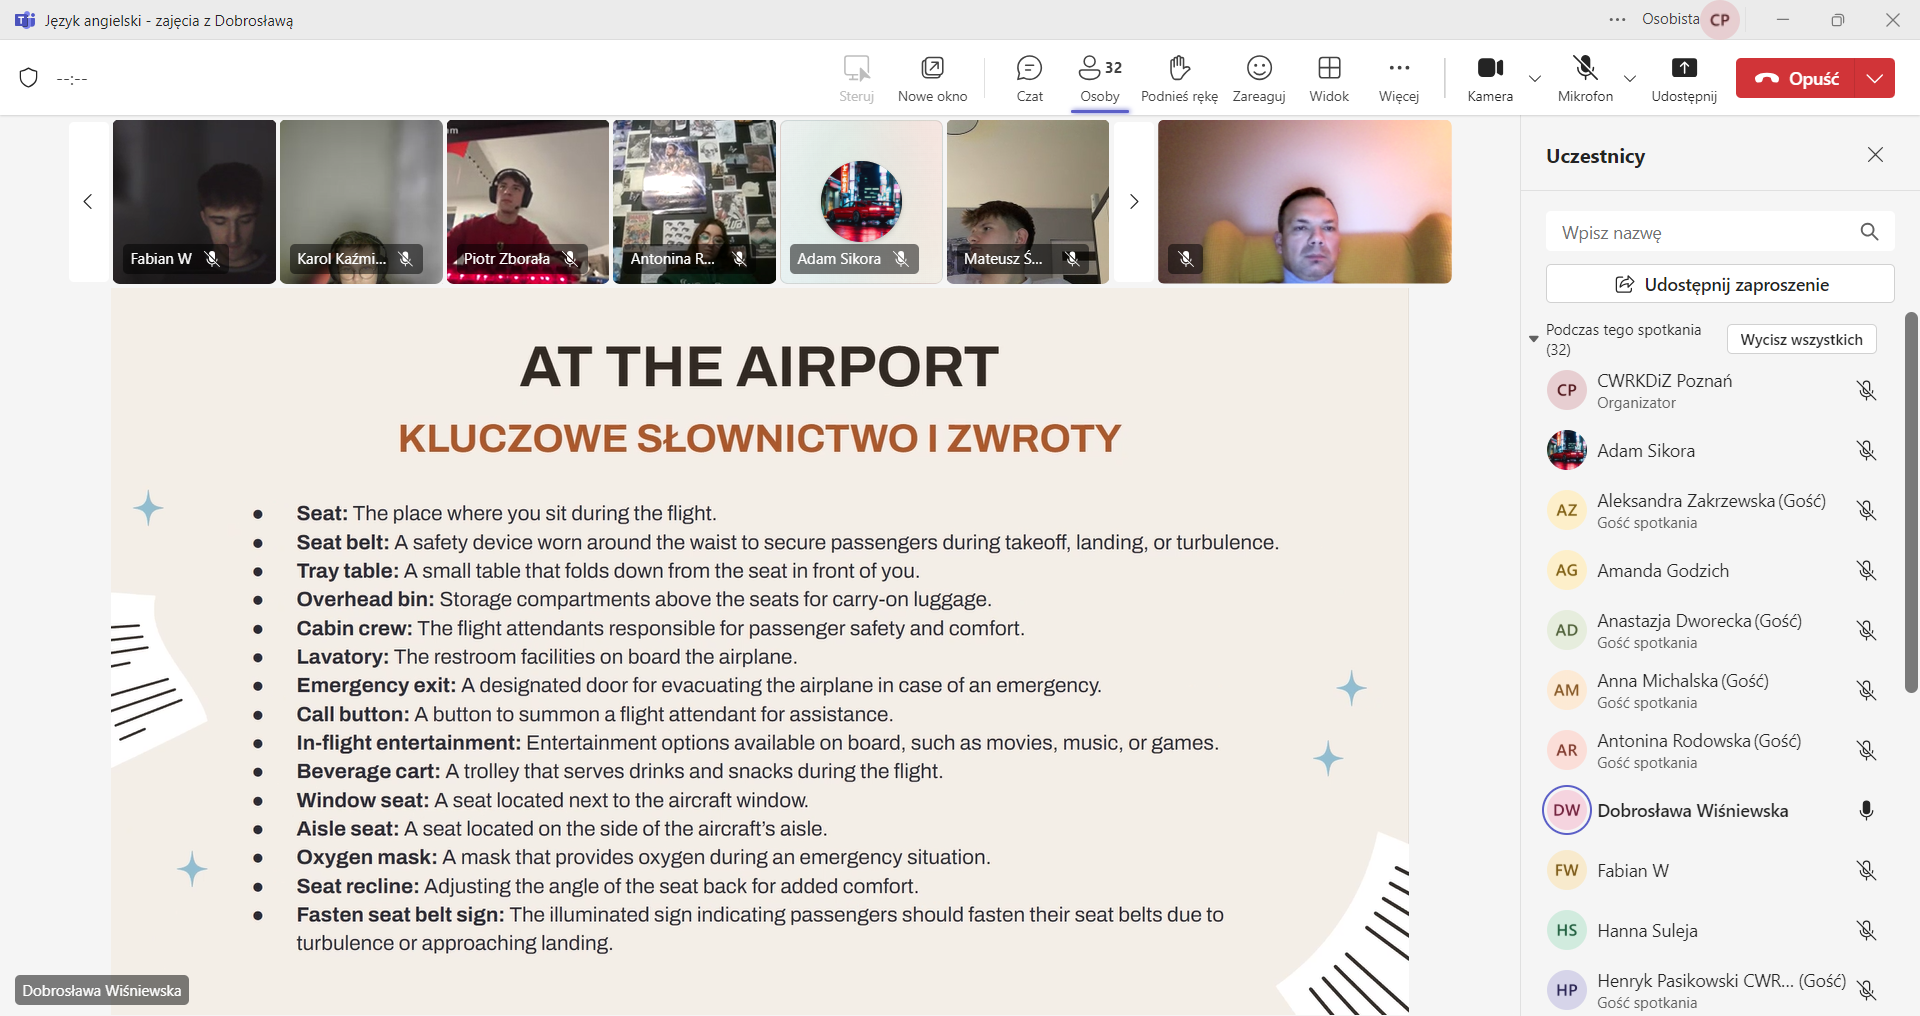Show previous video tiles arrow
The width and height of the screenshot is (1920, 1016).
click(x=88, y=202)
